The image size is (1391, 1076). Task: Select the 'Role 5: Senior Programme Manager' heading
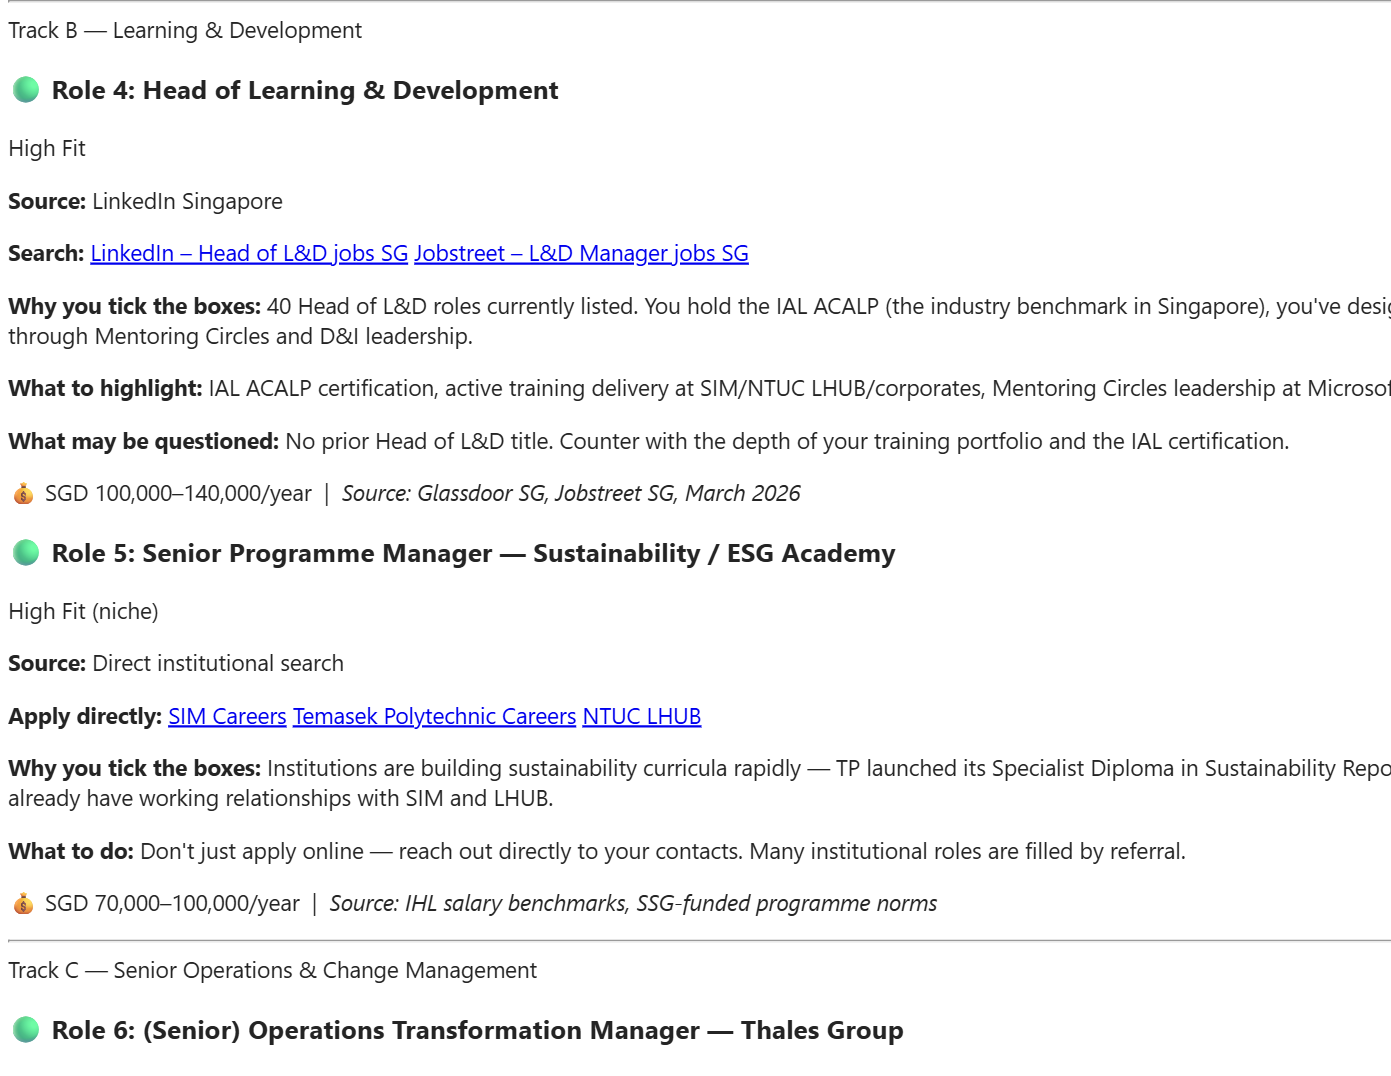click(473, 553)
